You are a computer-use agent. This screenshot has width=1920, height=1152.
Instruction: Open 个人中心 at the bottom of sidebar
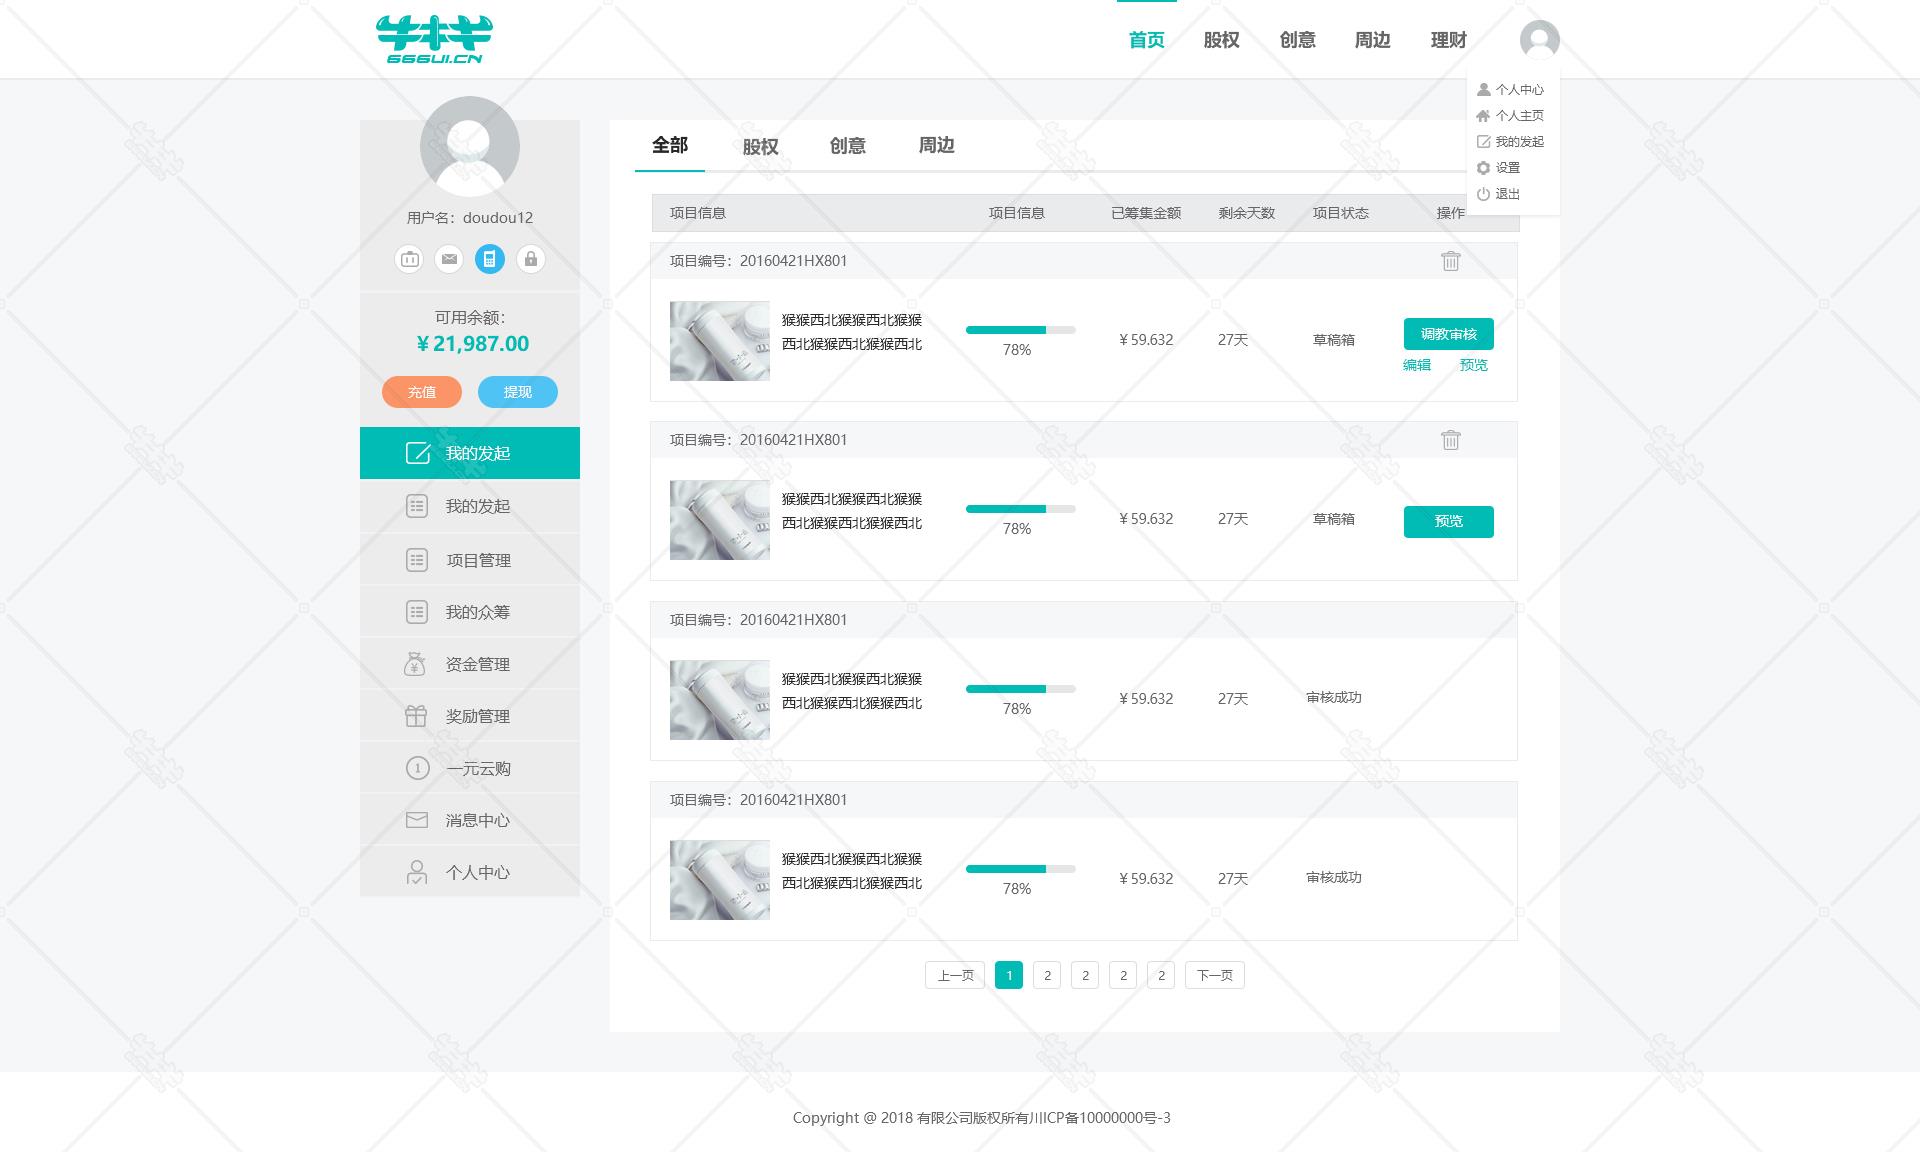(470, 872)
